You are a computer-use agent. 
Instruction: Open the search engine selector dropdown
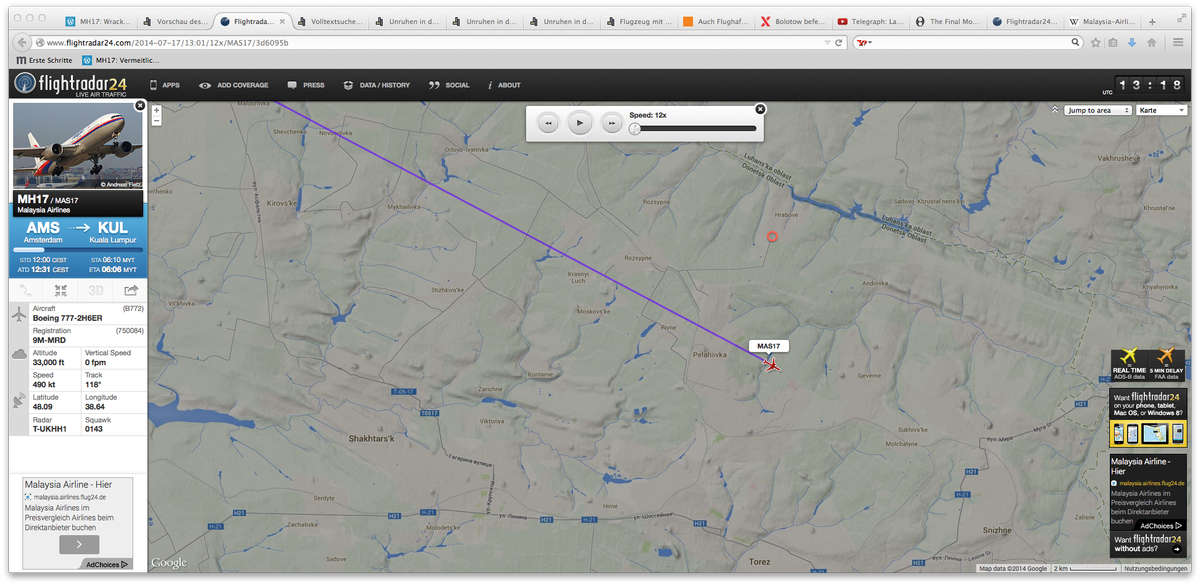[x=867, y=43]
